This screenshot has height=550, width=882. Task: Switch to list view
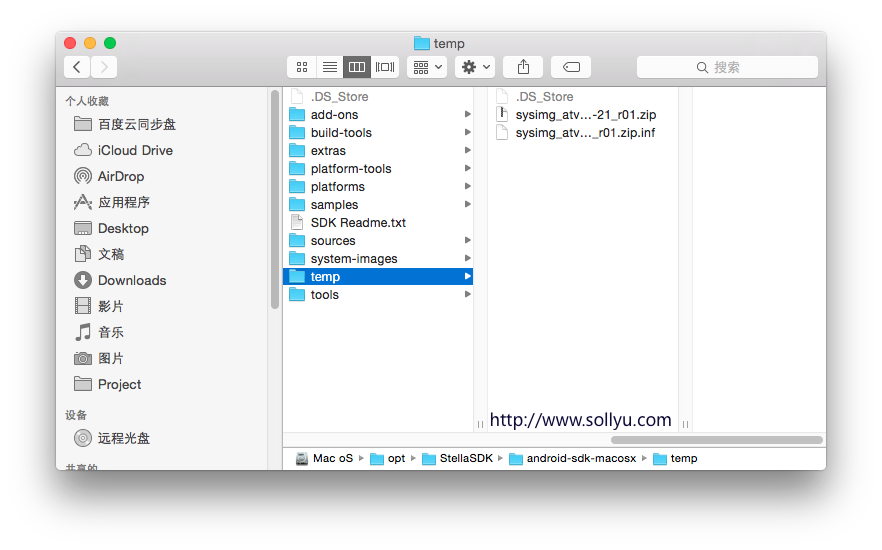[330, 67]
